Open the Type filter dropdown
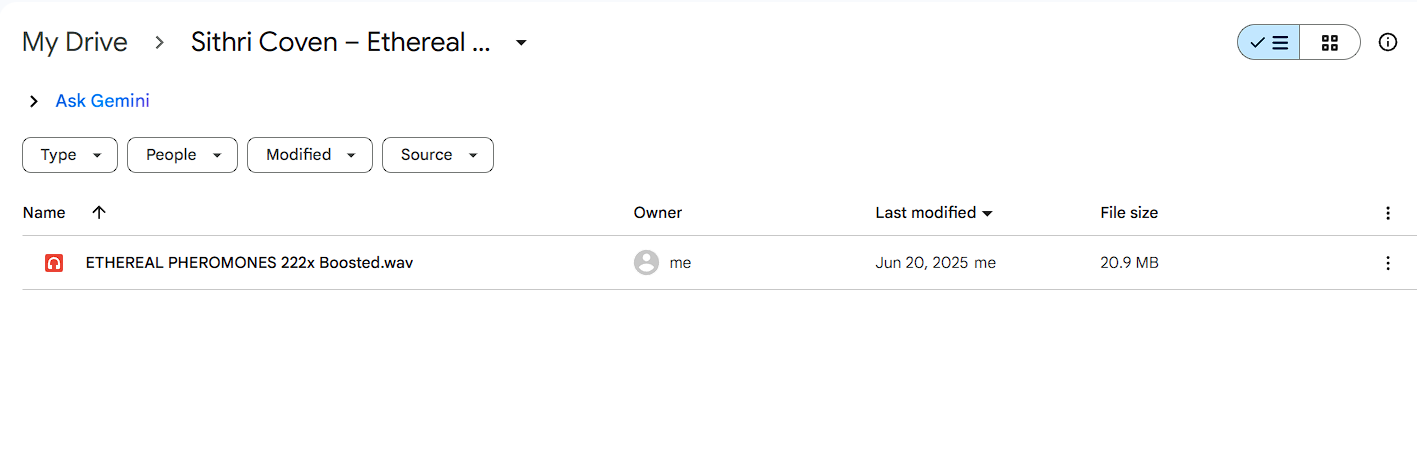Viewport: 1417px width, 452px height. click(70, 155)
